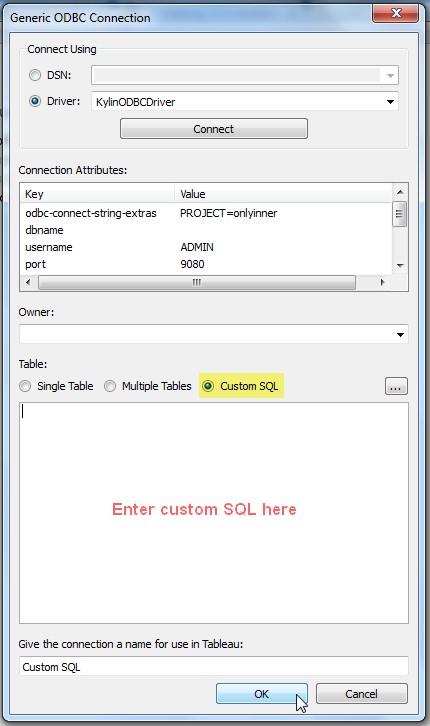Viewport: 430px width, 726px height.
Task: Click the horizontal scroll right arrow
Action: coord(382,282)
